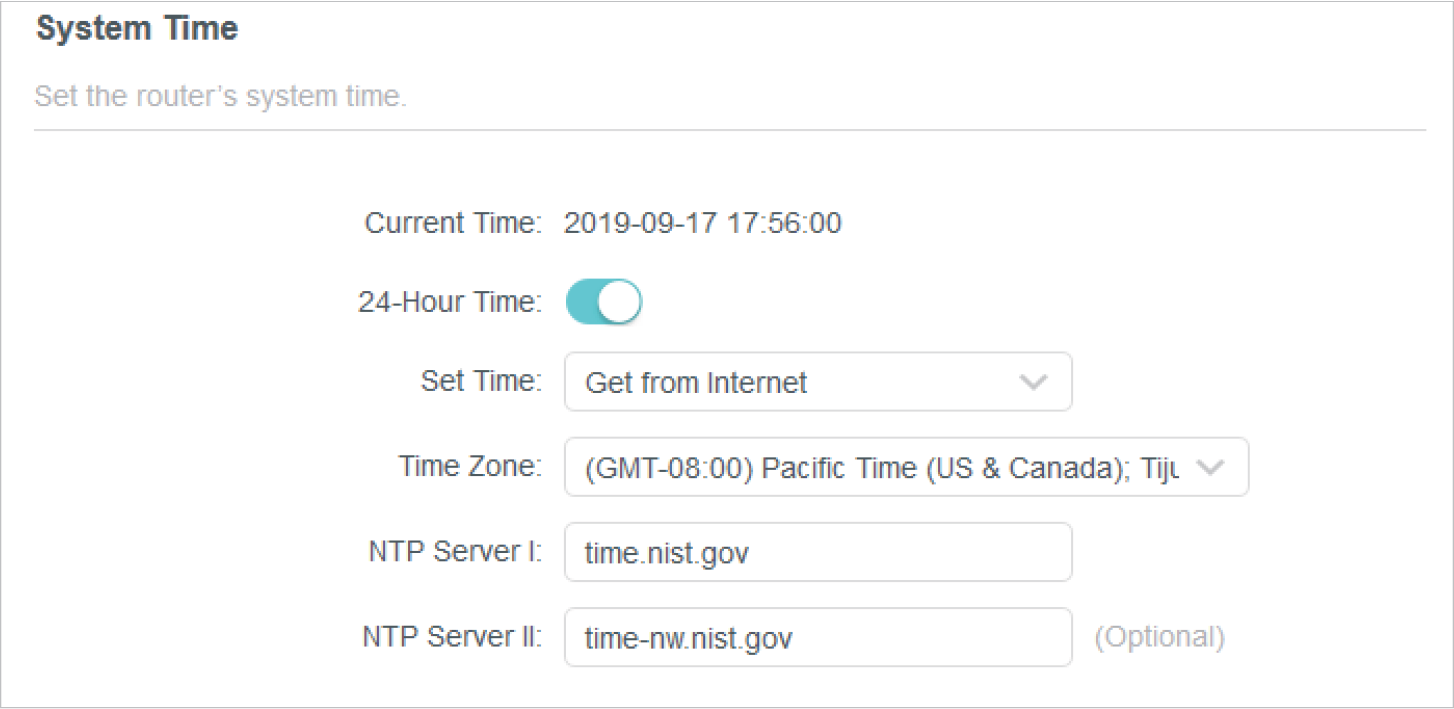
Task: Click the System Time section heading
Action: pos(137,28)
